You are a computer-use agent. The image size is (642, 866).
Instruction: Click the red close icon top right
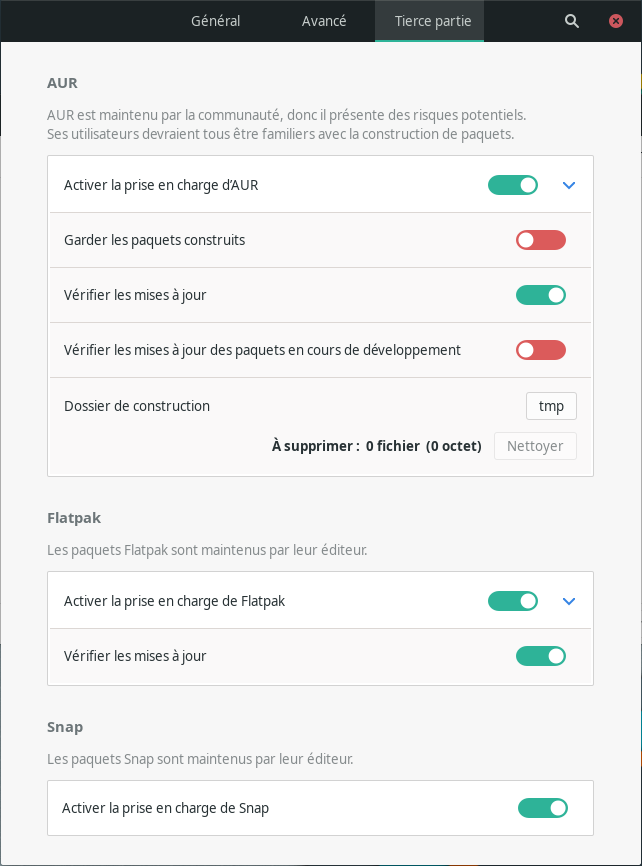tap(616, 20)
